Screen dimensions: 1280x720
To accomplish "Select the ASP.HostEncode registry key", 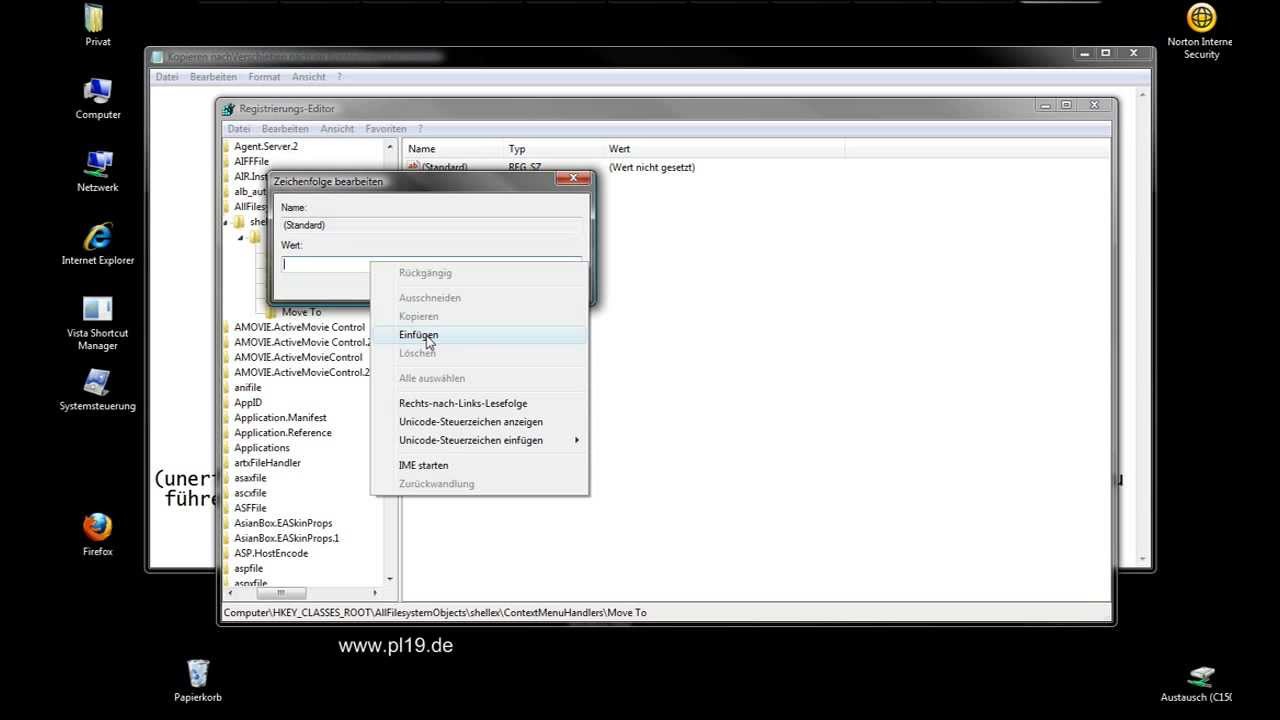I will [x=271, y=552].
